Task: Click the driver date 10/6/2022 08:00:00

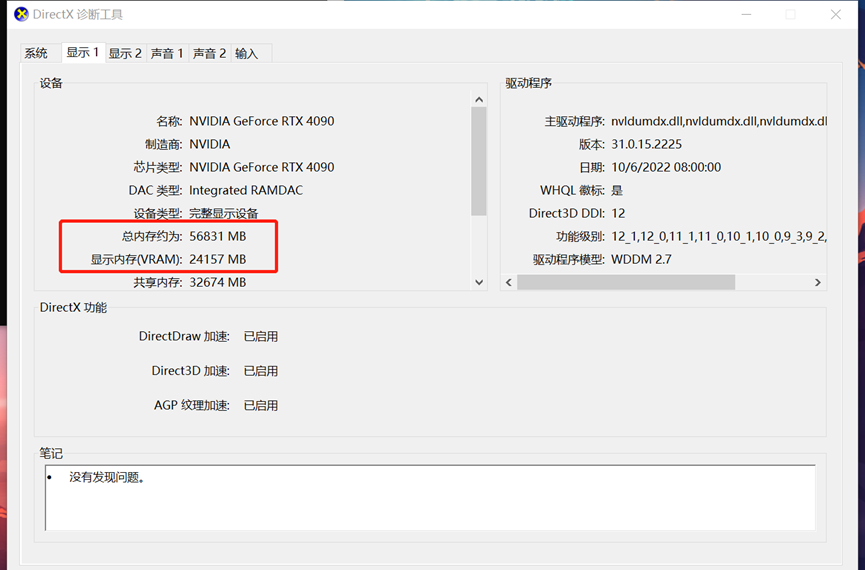Action: (666, 167)
